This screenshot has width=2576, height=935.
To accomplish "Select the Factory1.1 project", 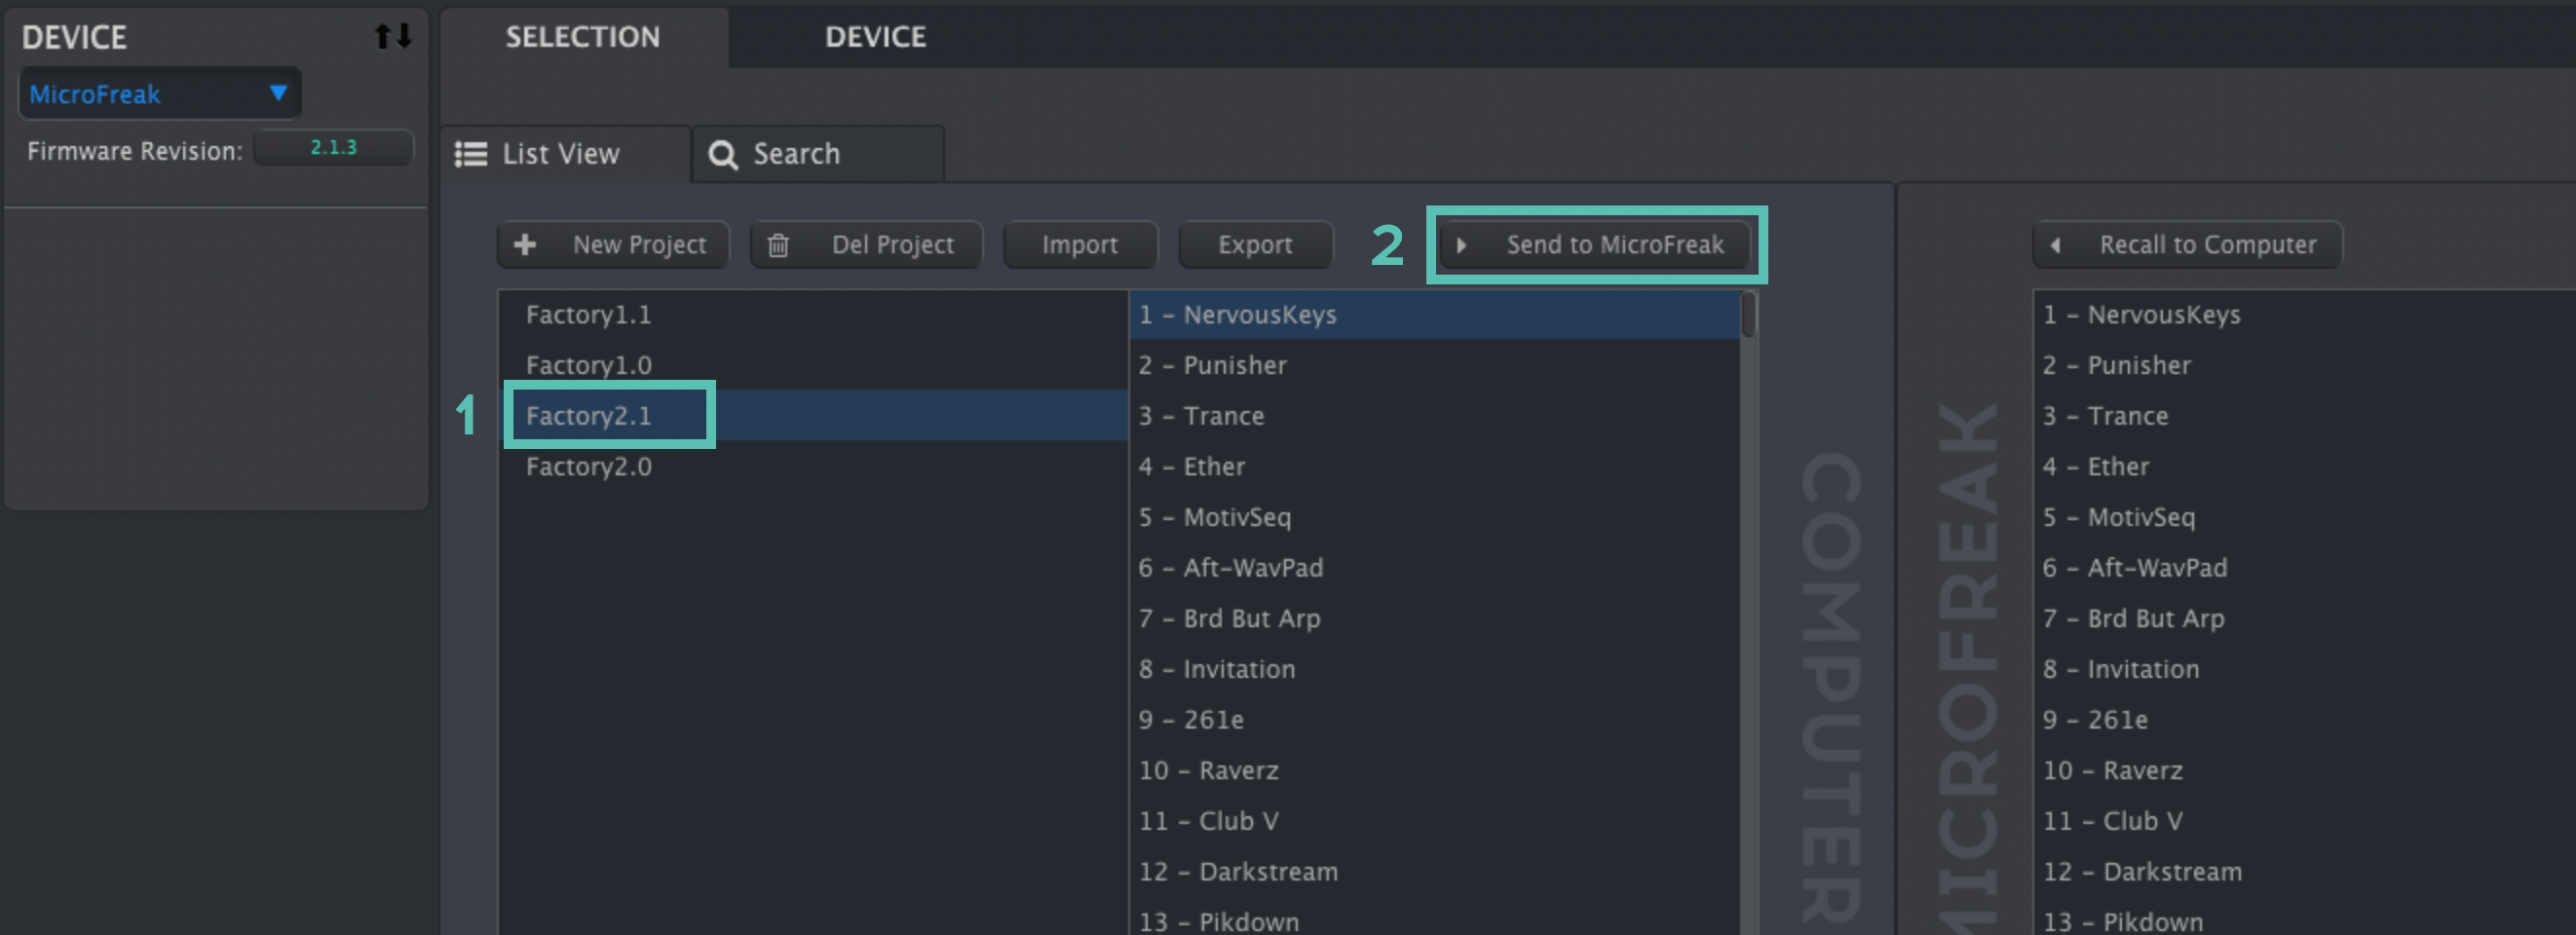I will point(589,315).
